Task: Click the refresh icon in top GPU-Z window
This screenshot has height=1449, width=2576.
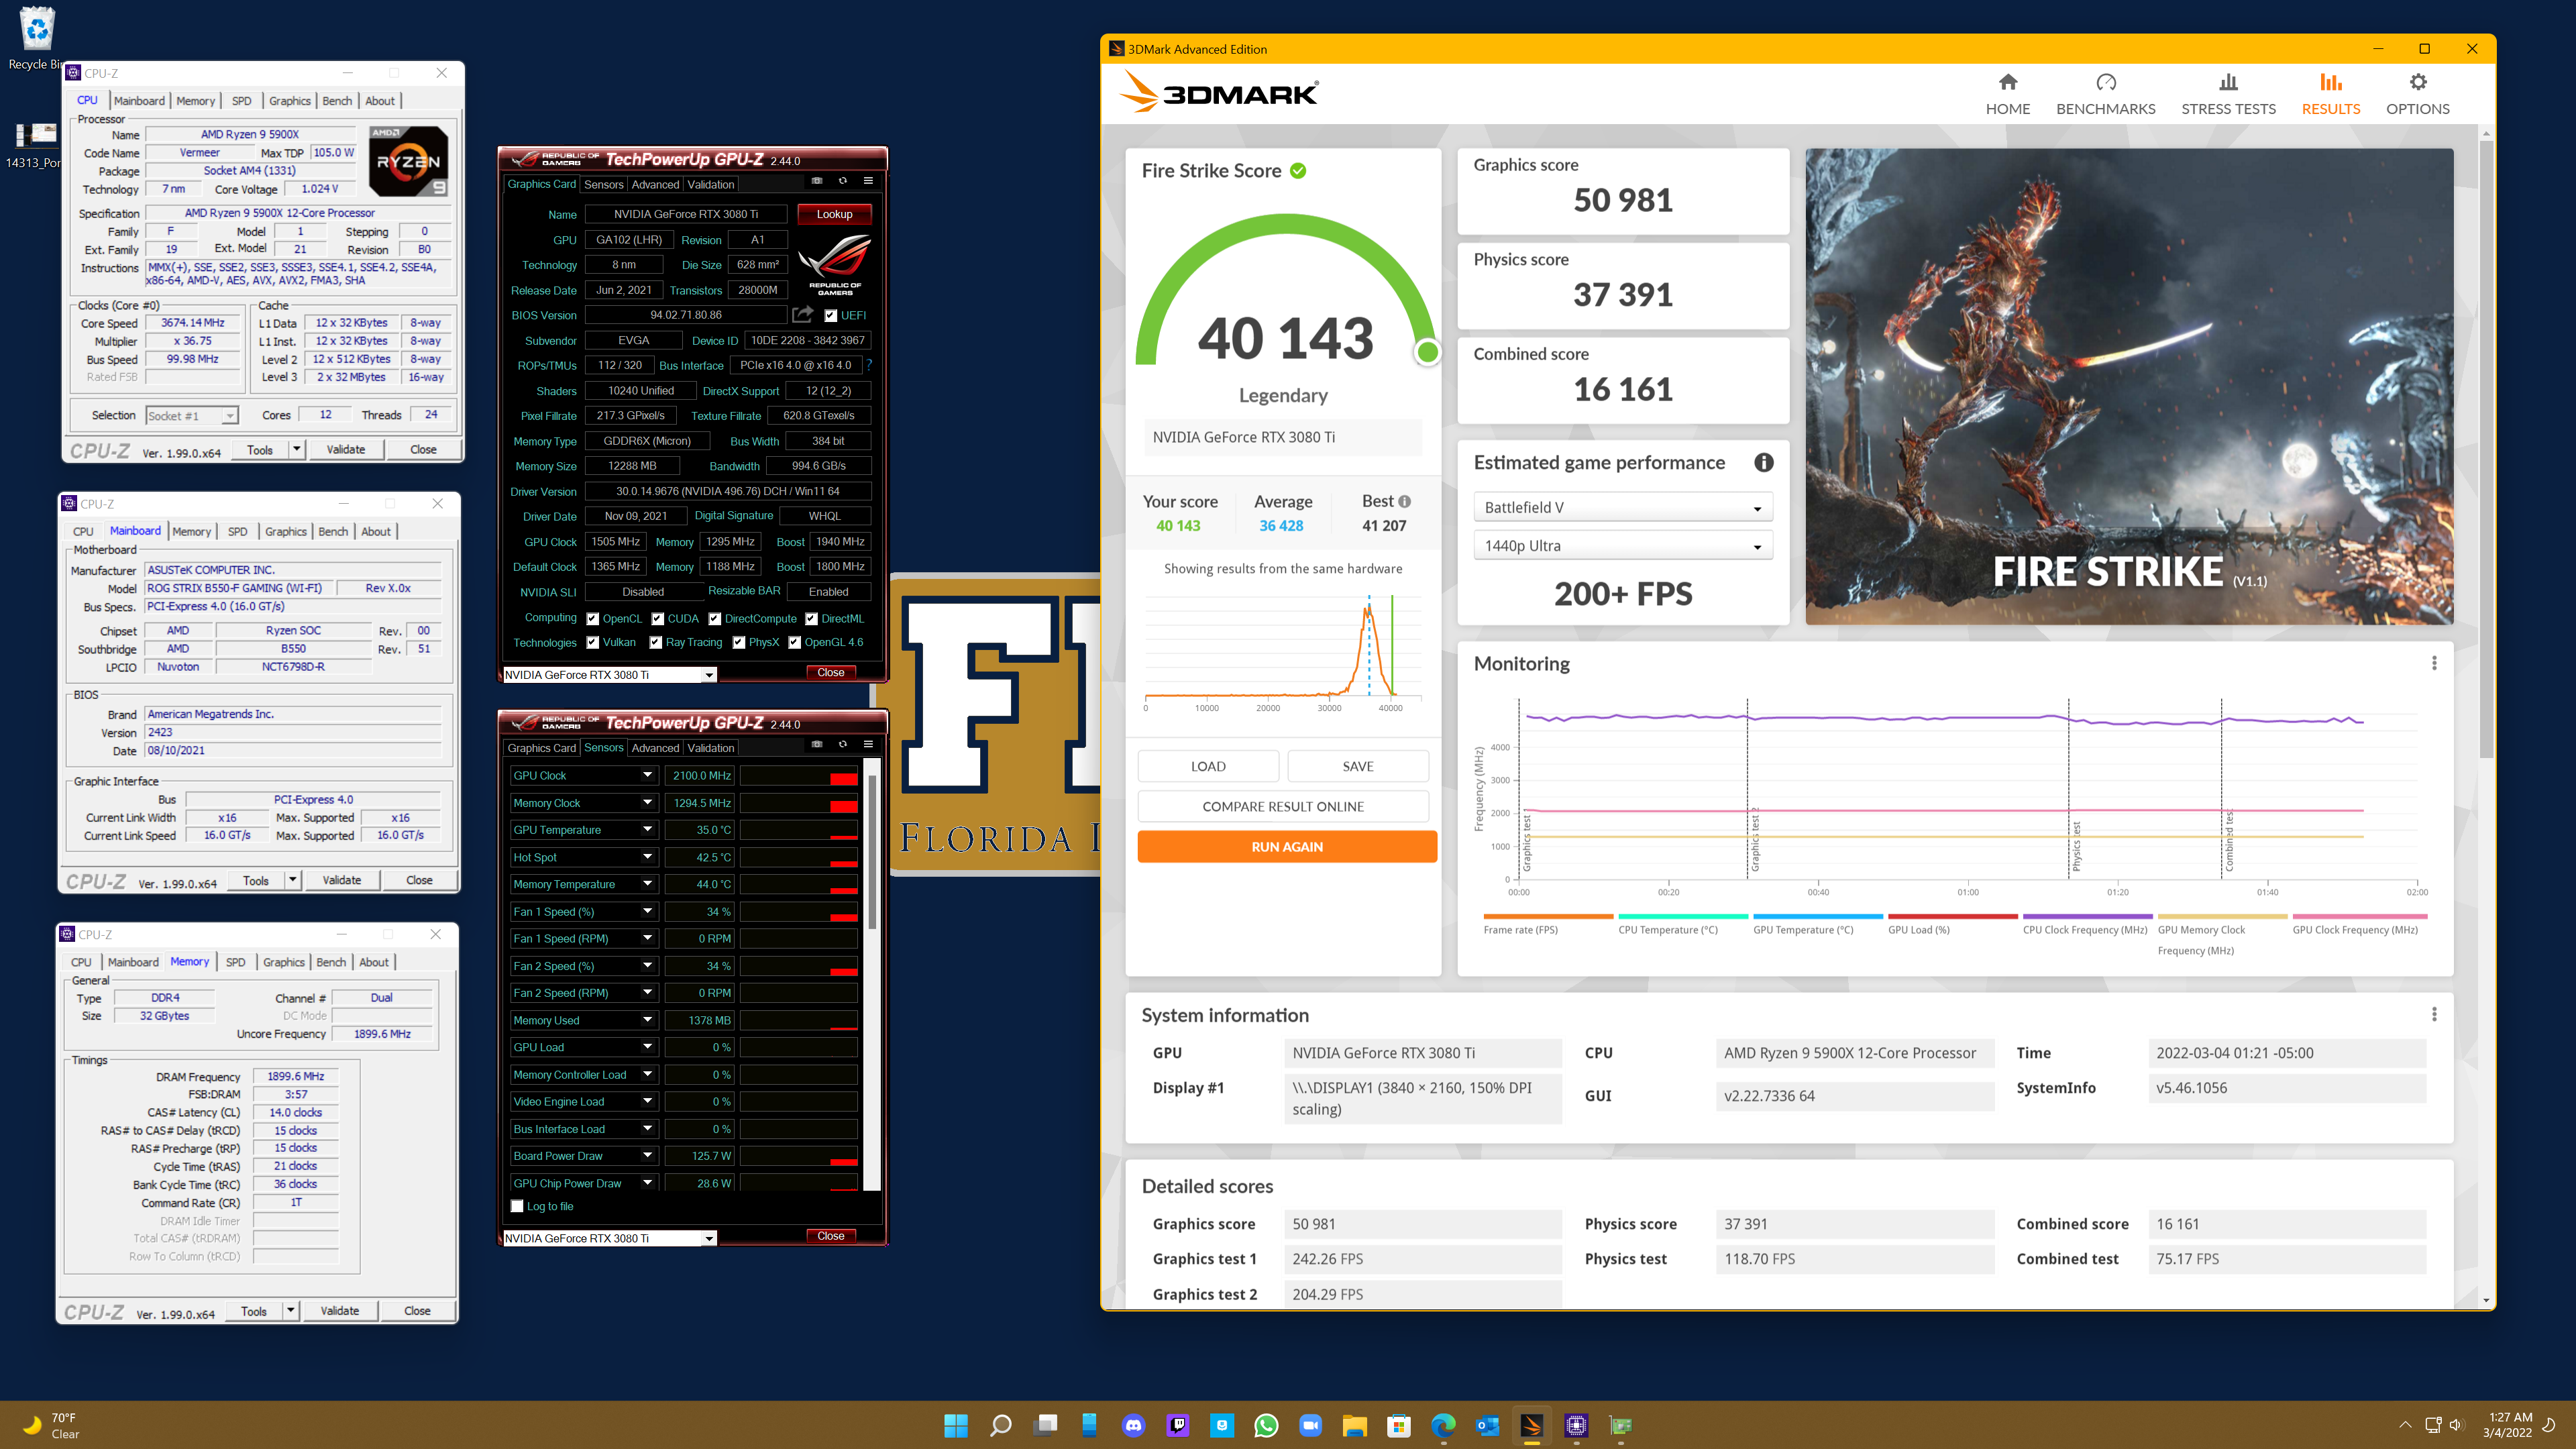Action: click(842, 181)
